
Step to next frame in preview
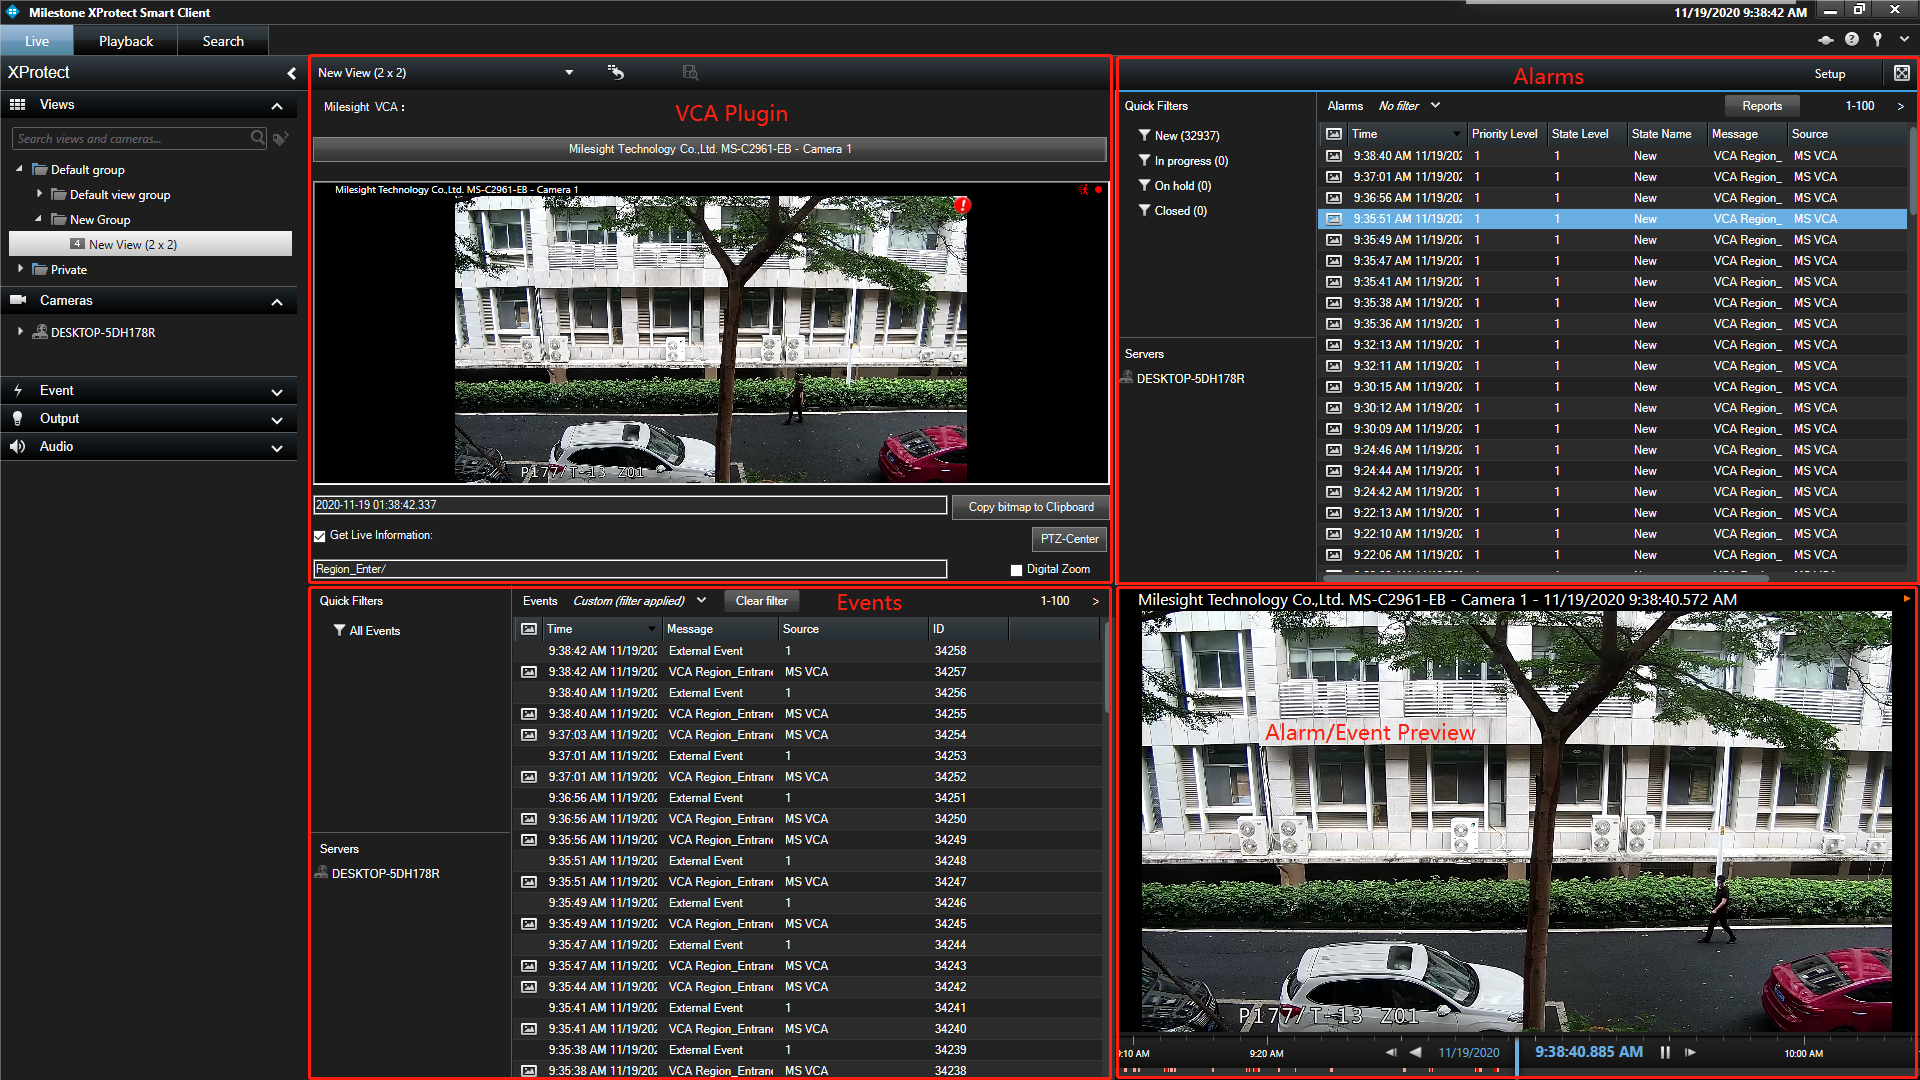[1690, 1052]
